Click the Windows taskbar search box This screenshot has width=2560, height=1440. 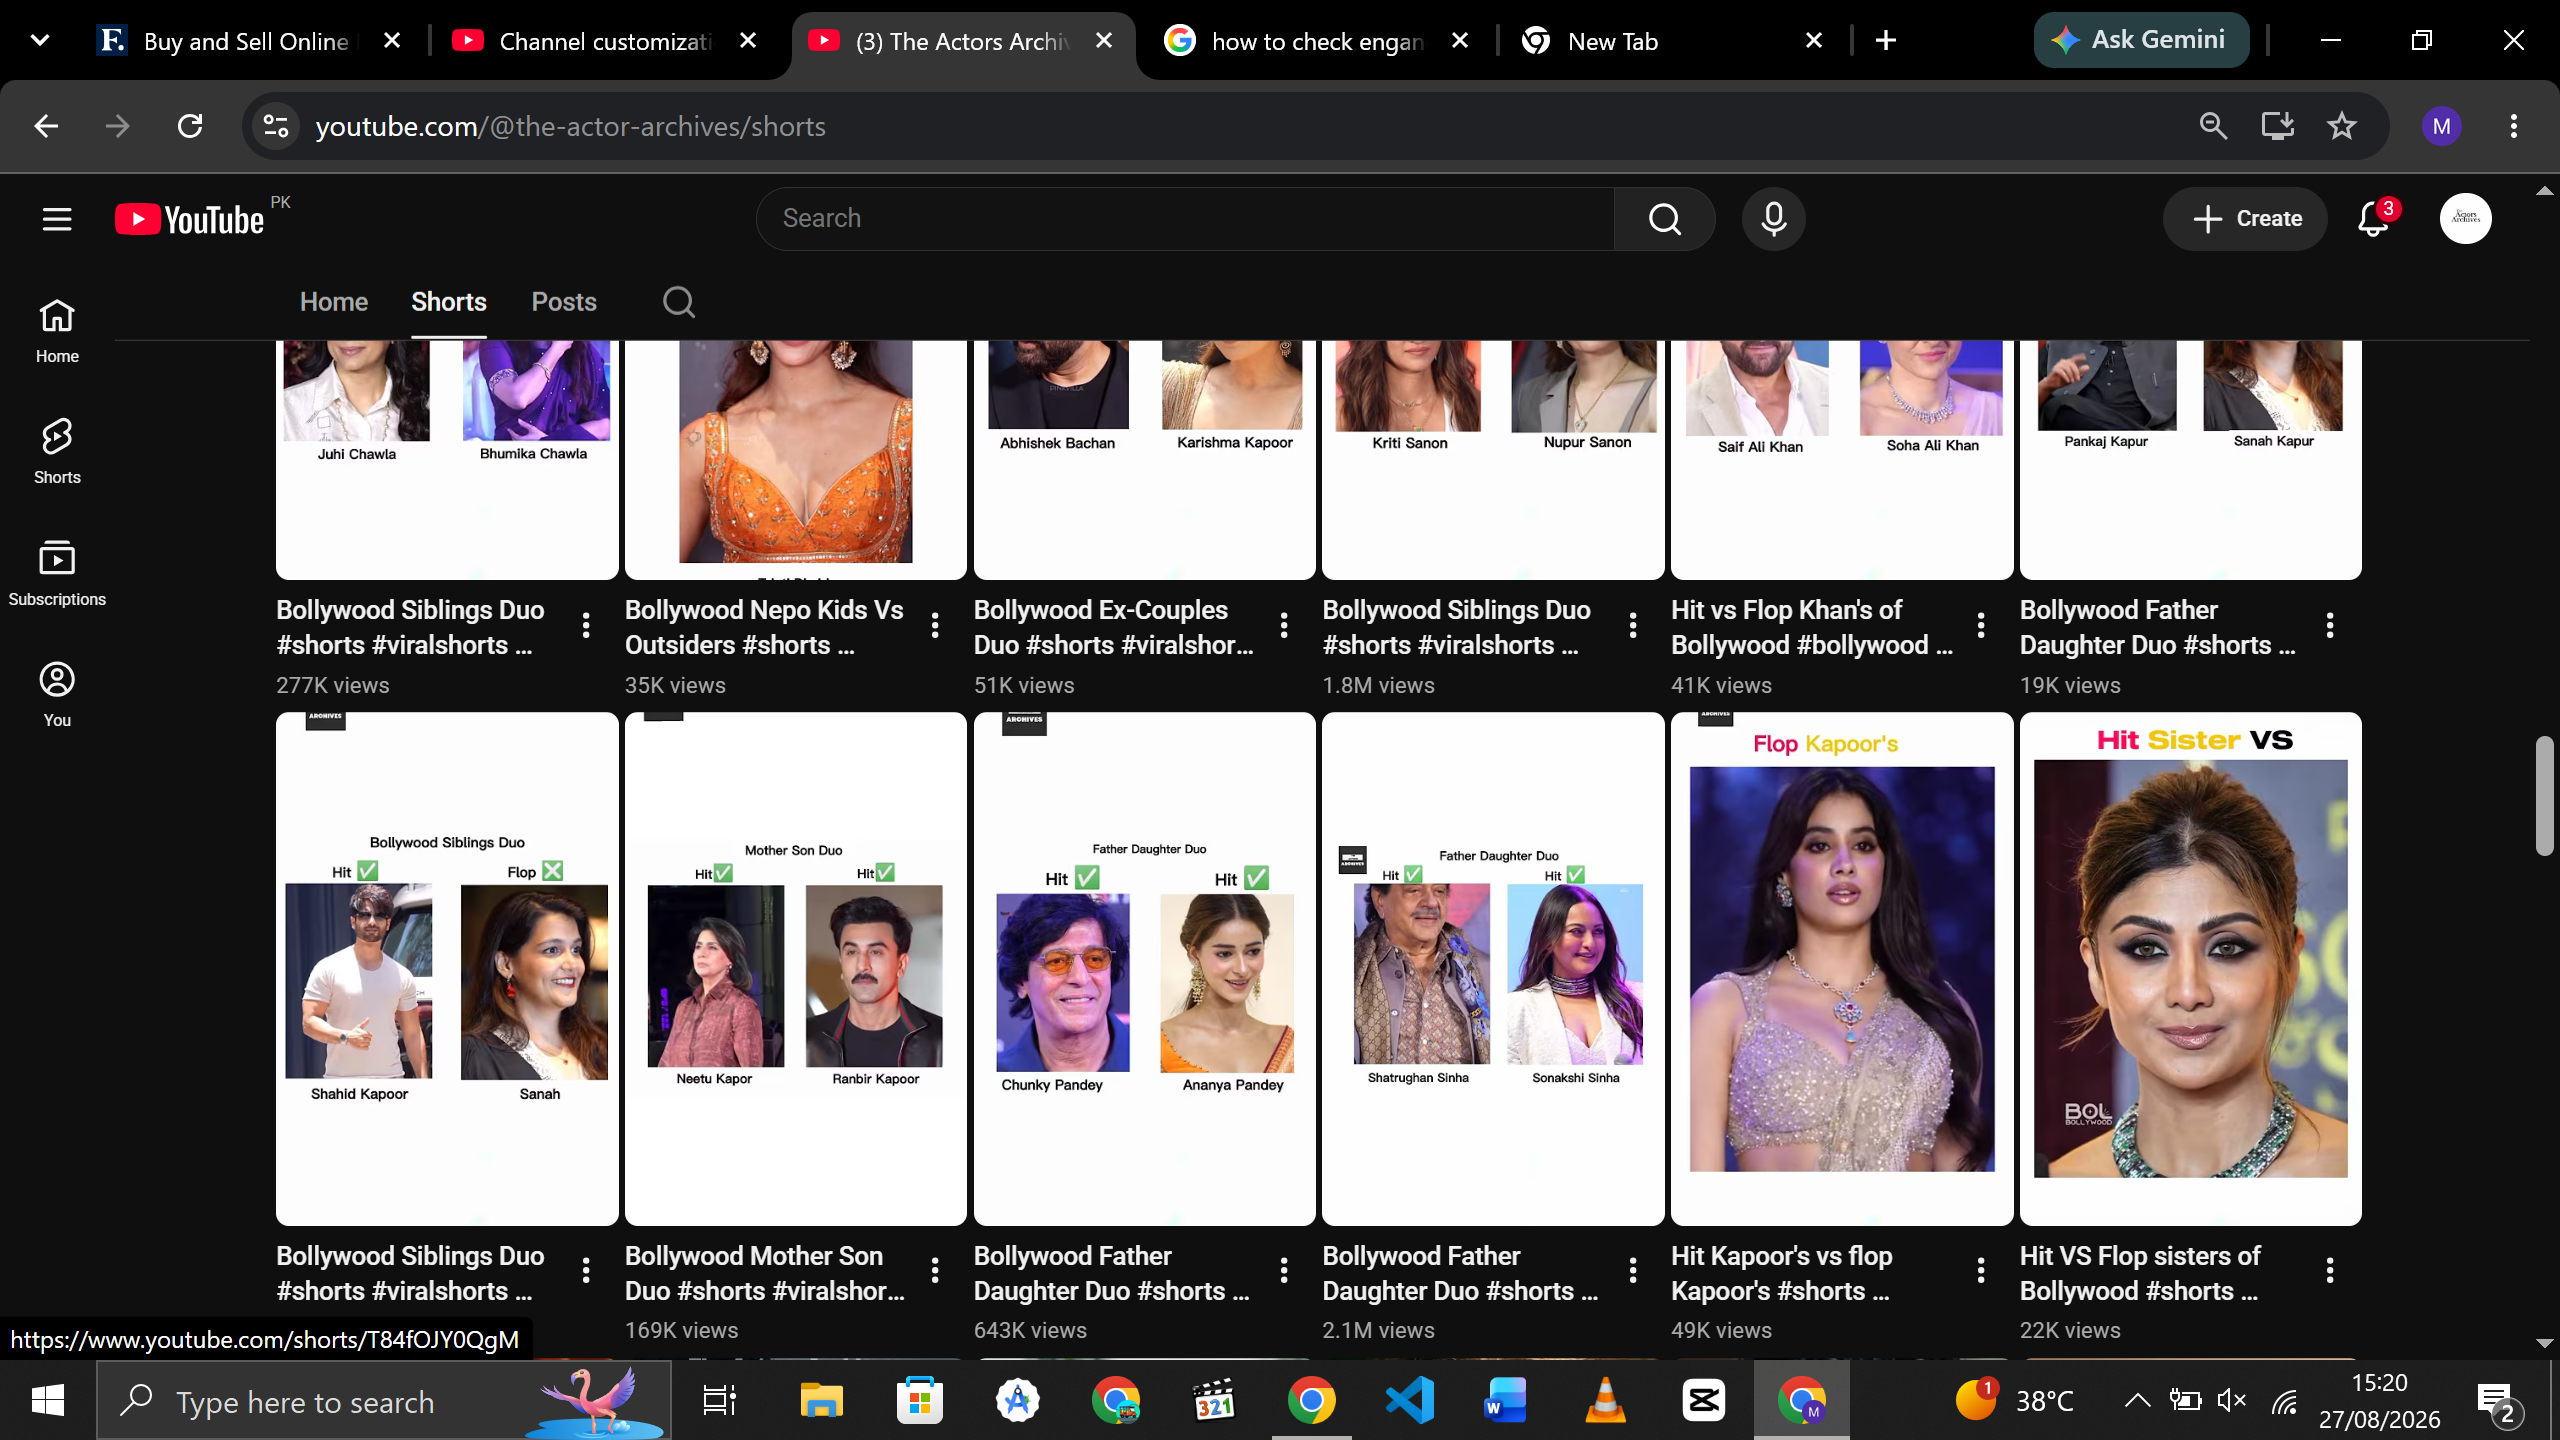tap(384, 1400)
